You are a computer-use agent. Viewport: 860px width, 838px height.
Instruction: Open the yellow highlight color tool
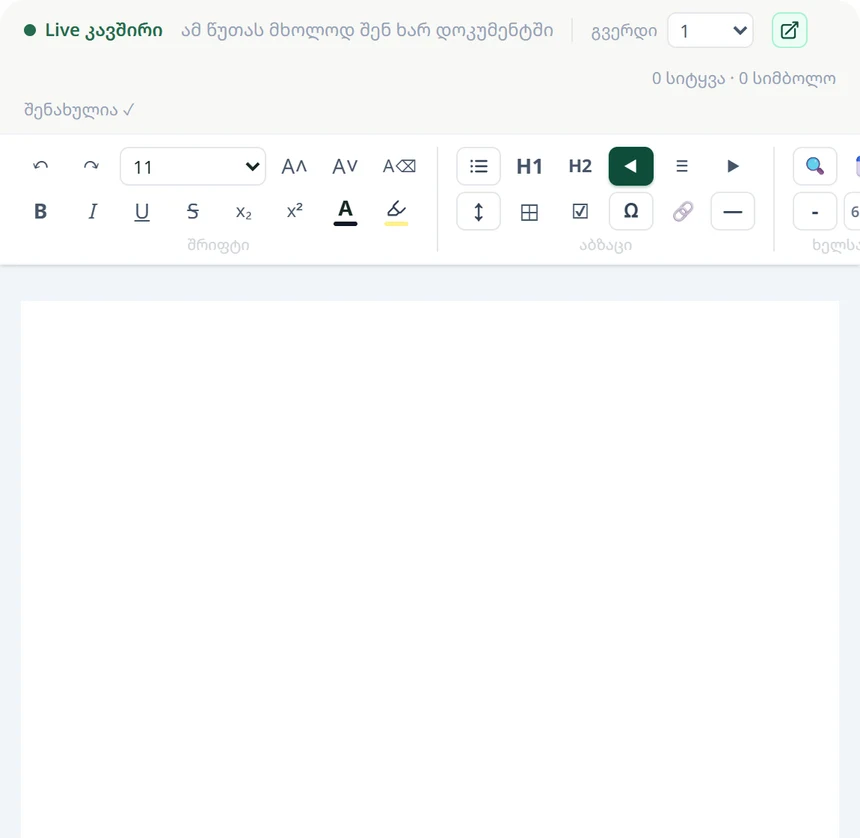click(x=396, y=211)
